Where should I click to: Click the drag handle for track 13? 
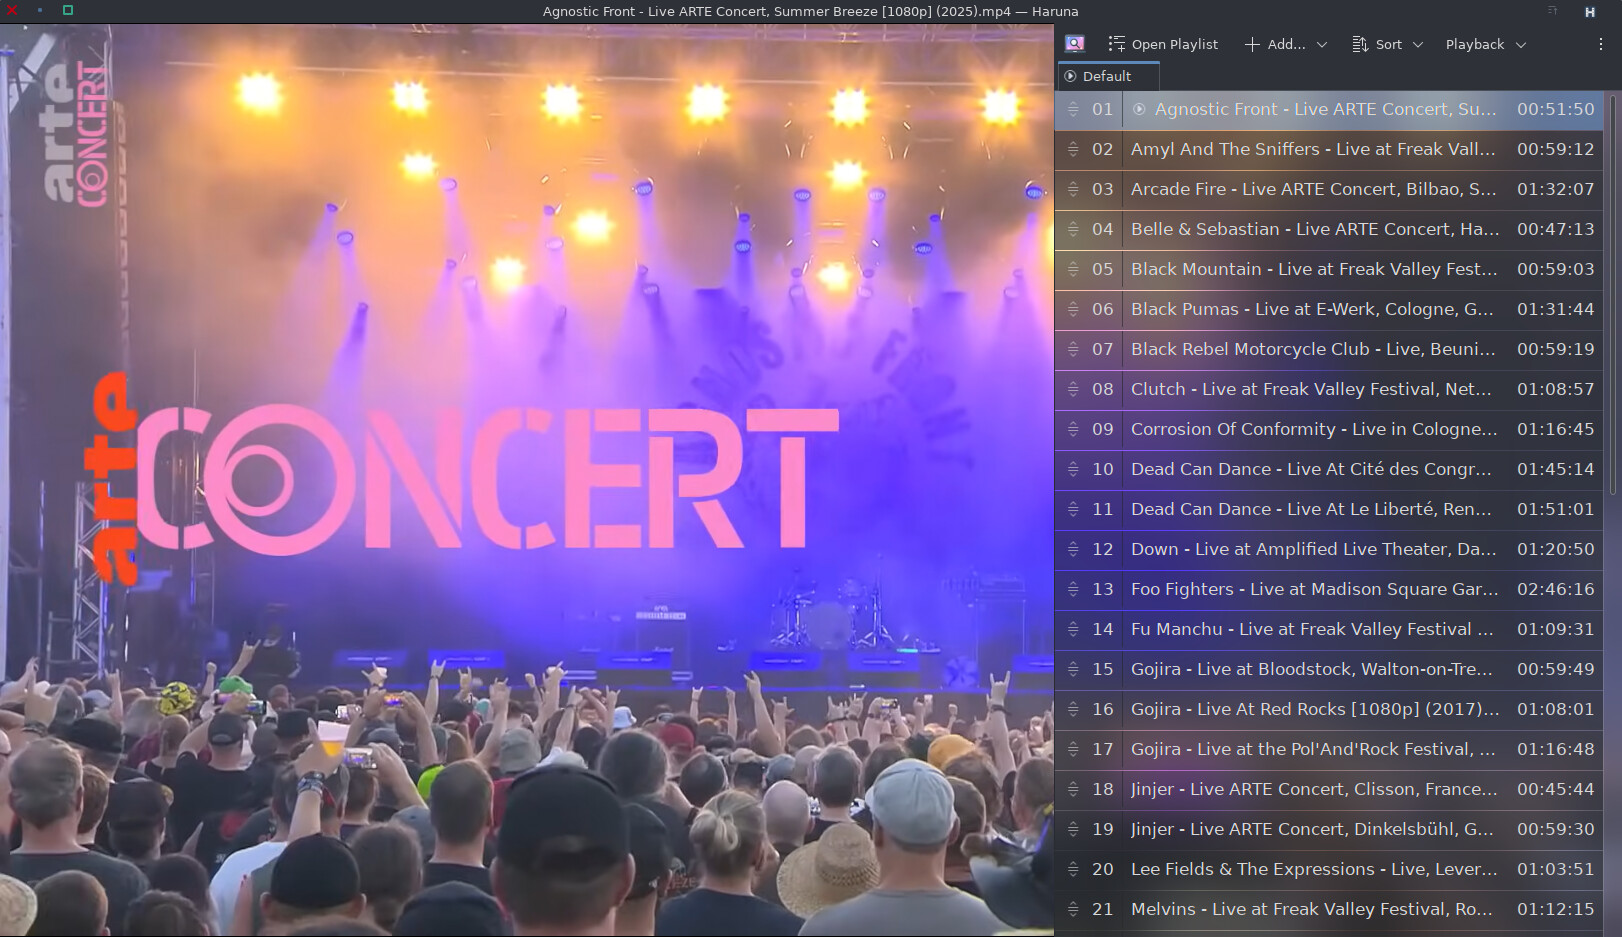[1073, 589]
